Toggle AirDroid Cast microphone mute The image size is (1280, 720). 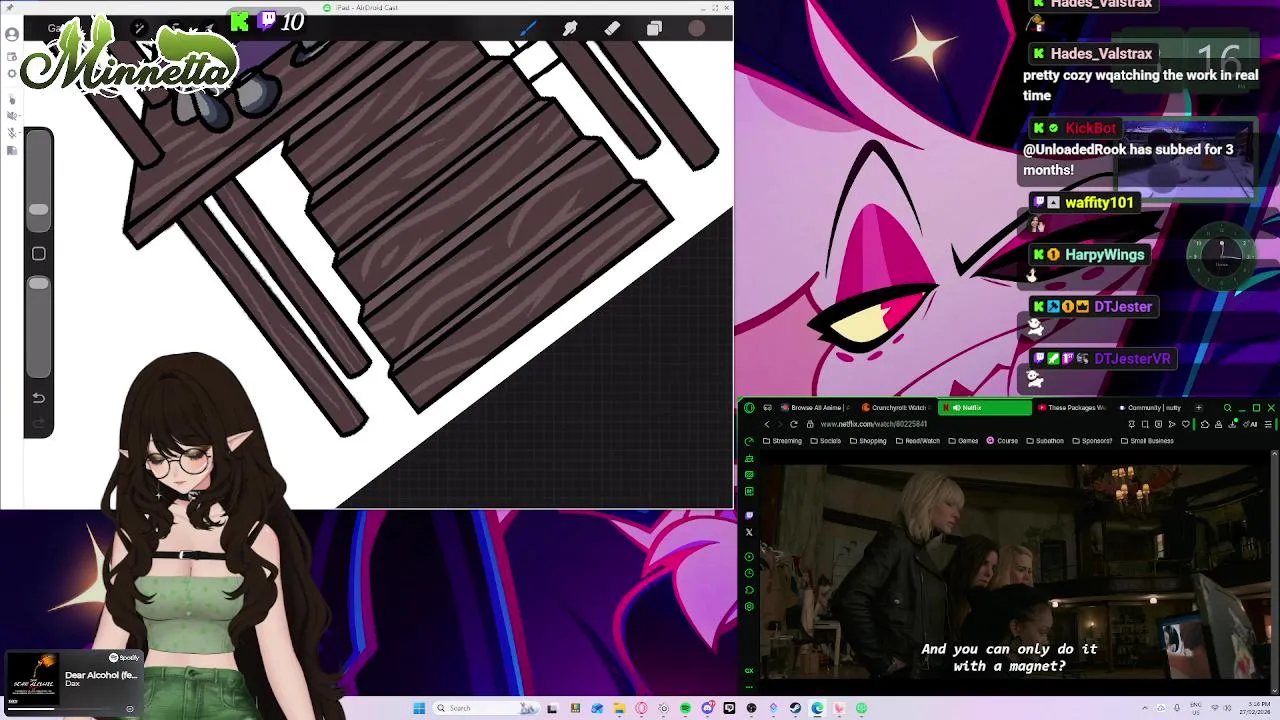(x=12, y=132)
